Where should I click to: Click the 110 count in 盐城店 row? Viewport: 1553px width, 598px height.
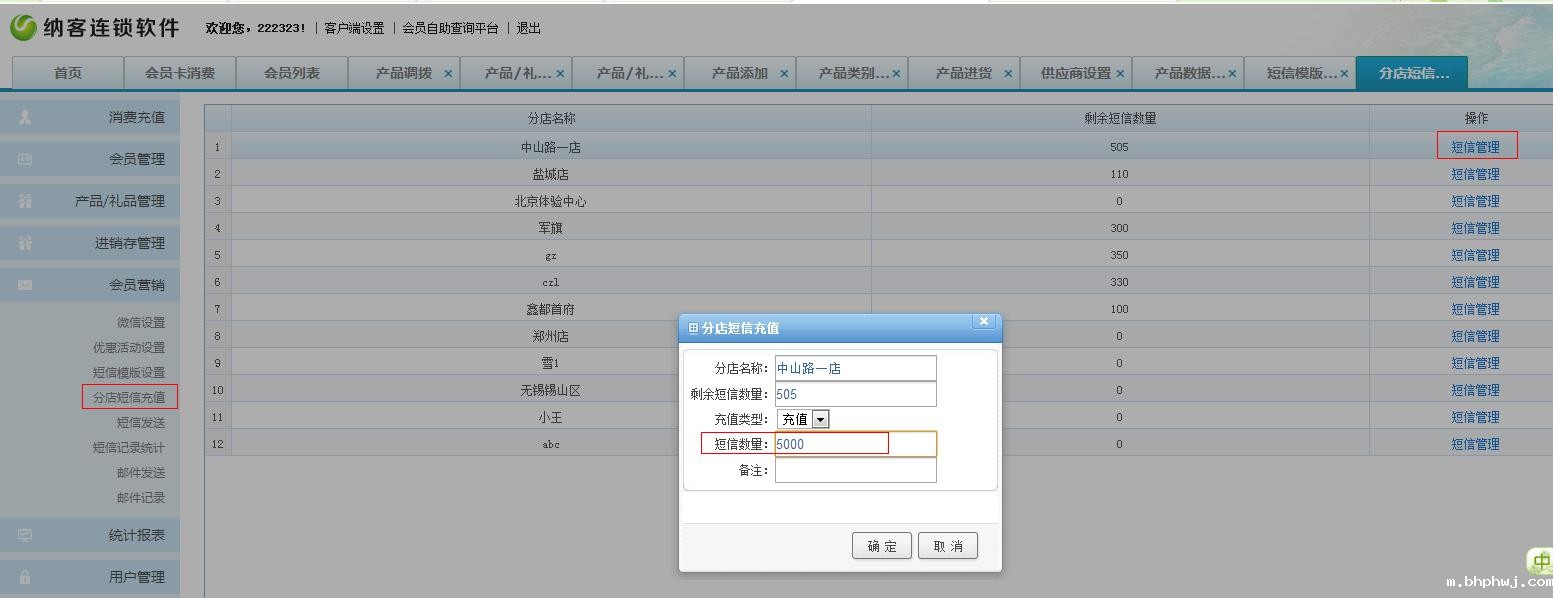(1119, 174)
